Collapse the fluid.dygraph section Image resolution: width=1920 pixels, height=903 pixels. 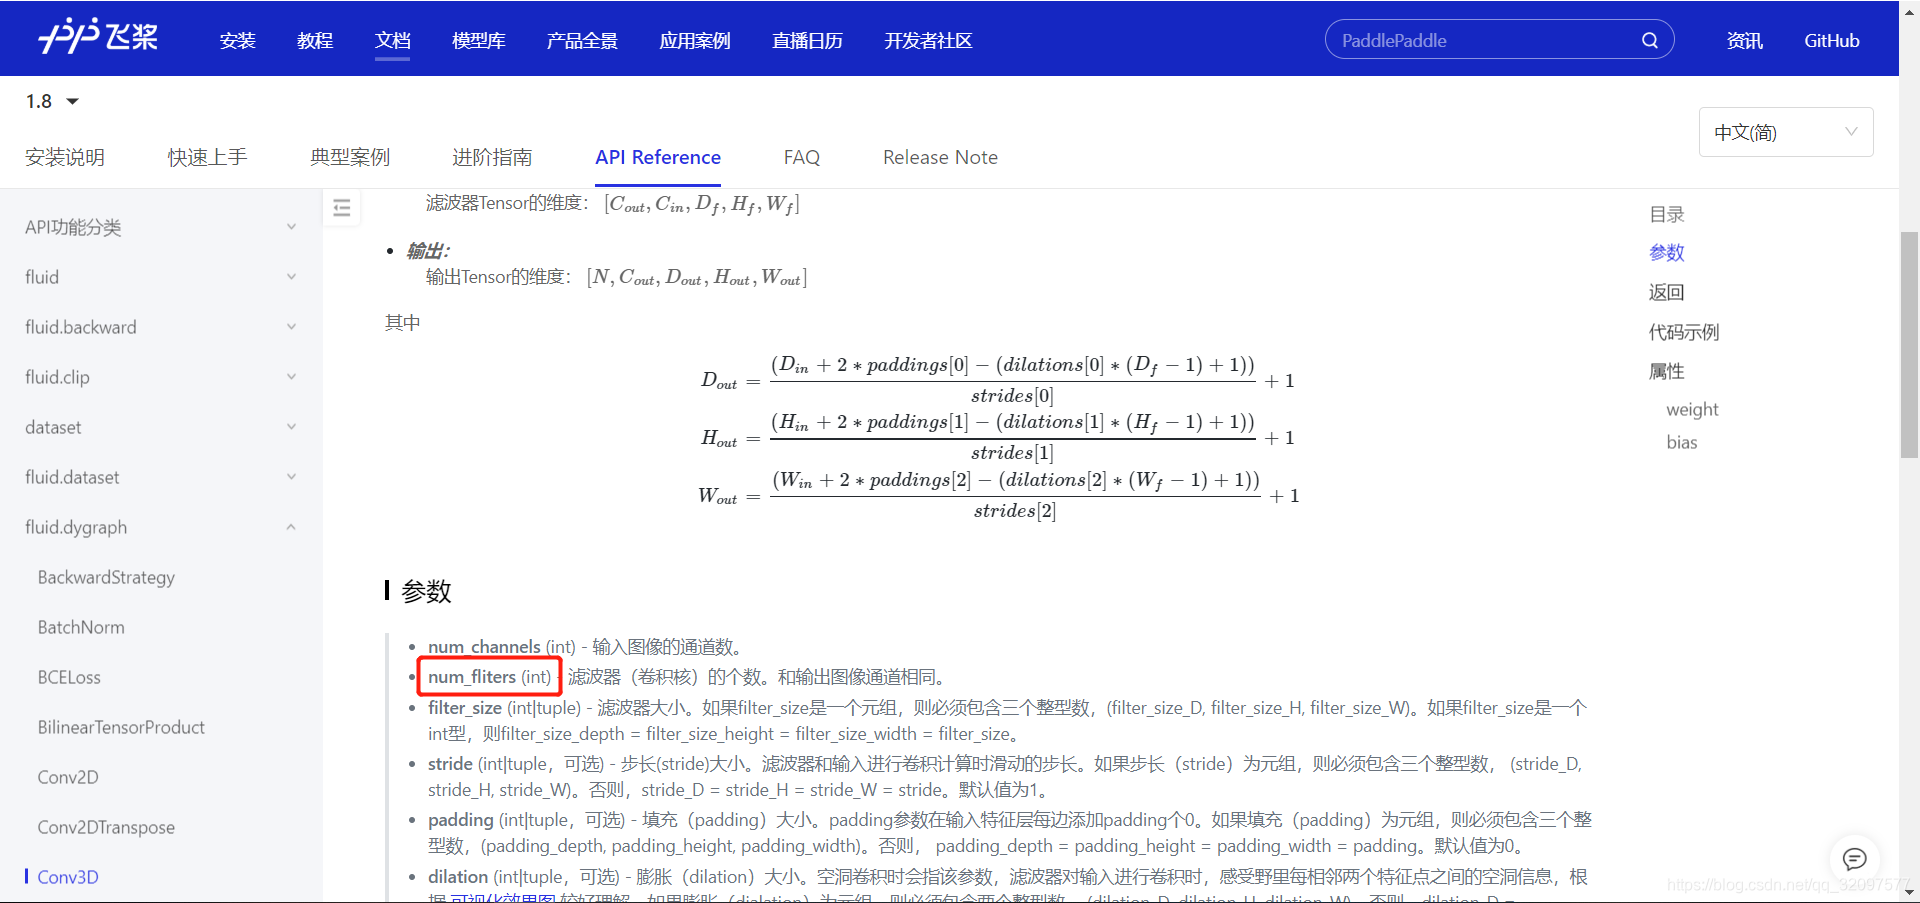(x=160, y=527)
